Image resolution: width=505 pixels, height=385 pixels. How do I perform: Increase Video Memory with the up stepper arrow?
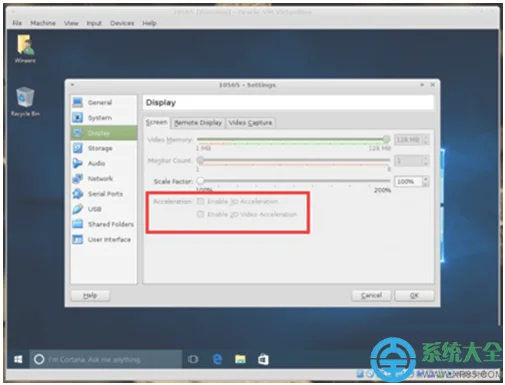tap(425, 137)
